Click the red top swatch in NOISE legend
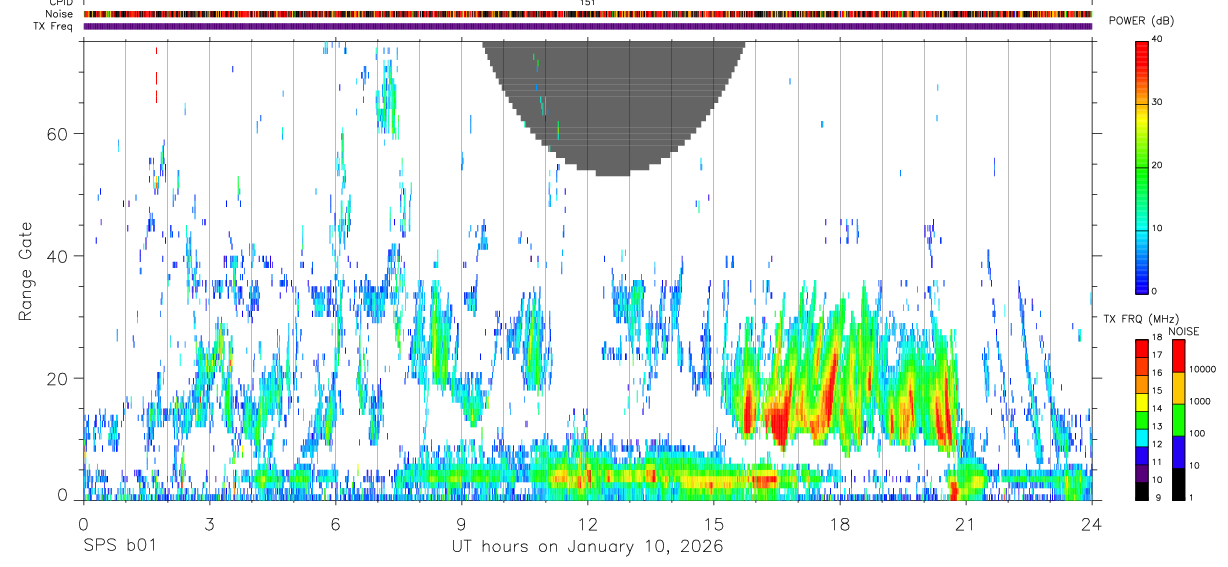Viewport: 1228px width, 567px height. pos(1179,356)
